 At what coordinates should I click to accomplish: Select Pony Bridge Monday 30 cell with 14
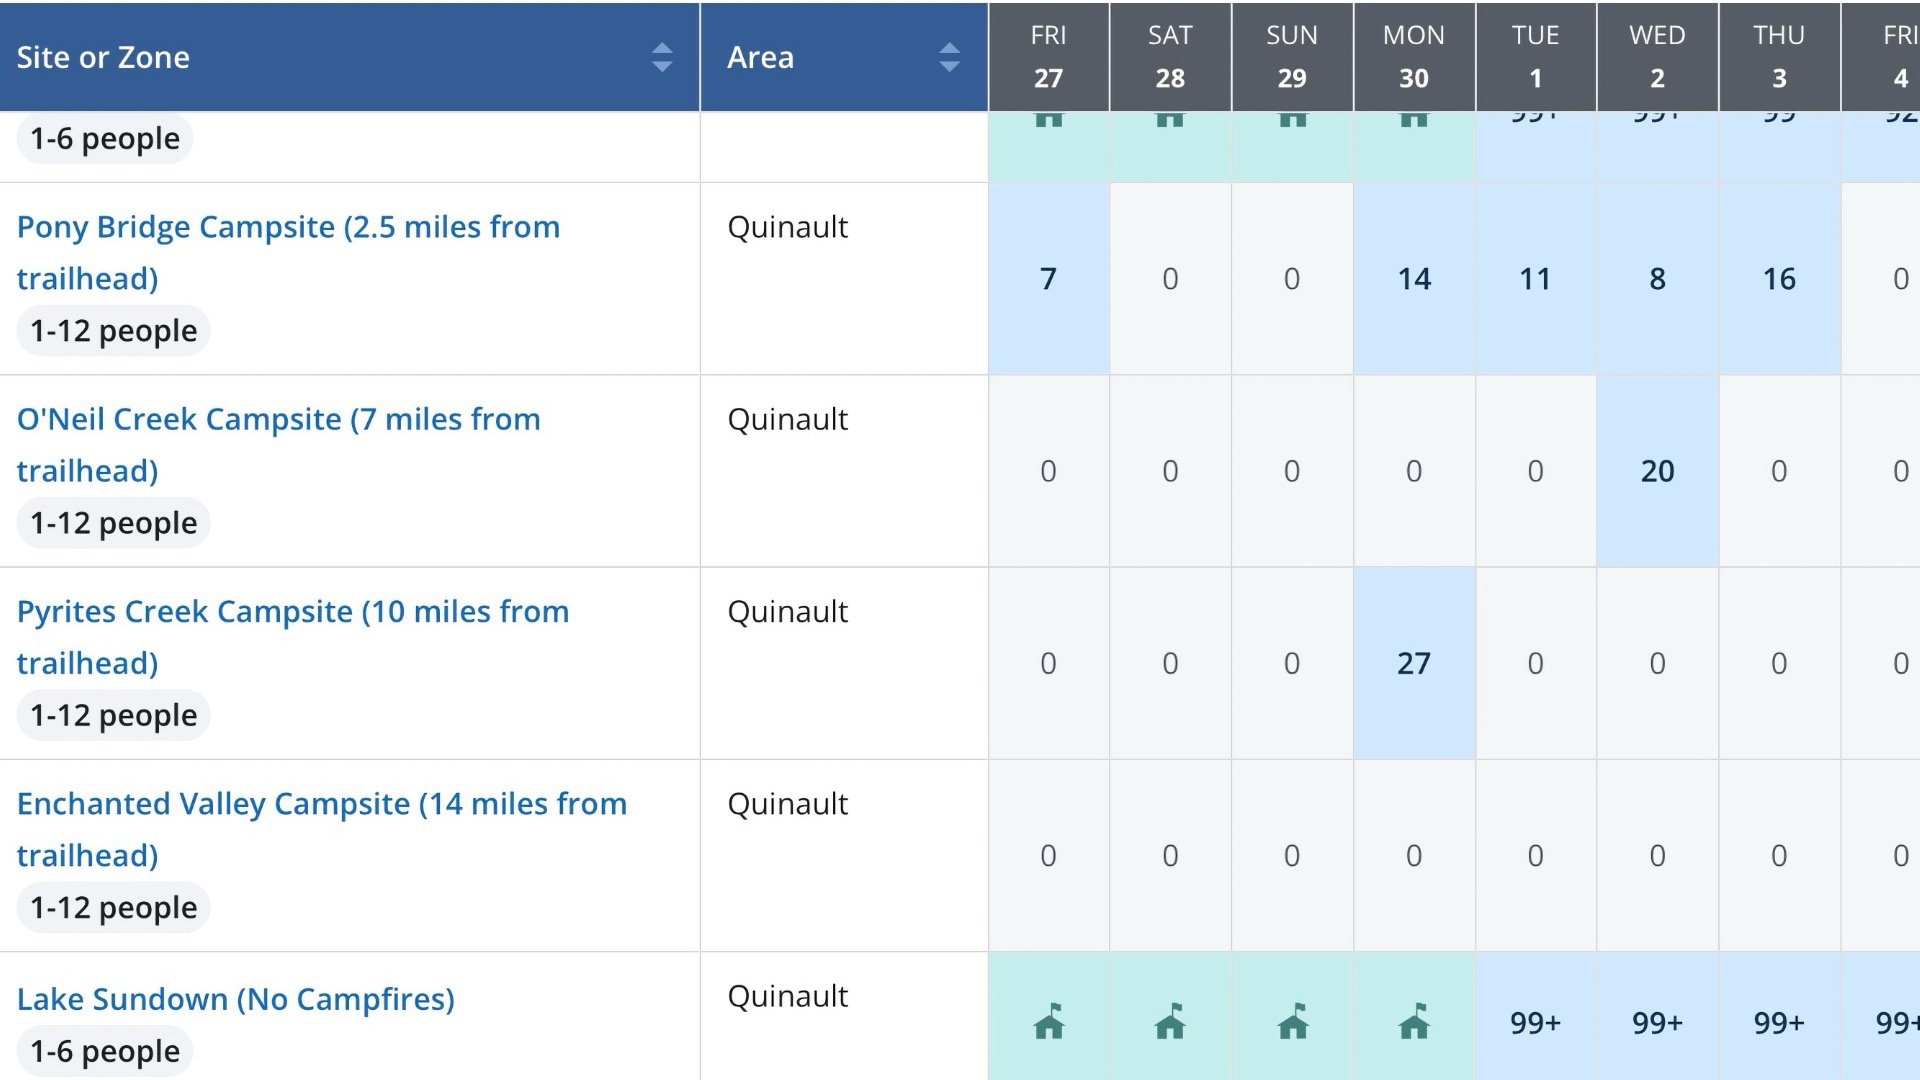click(1414, 278)
